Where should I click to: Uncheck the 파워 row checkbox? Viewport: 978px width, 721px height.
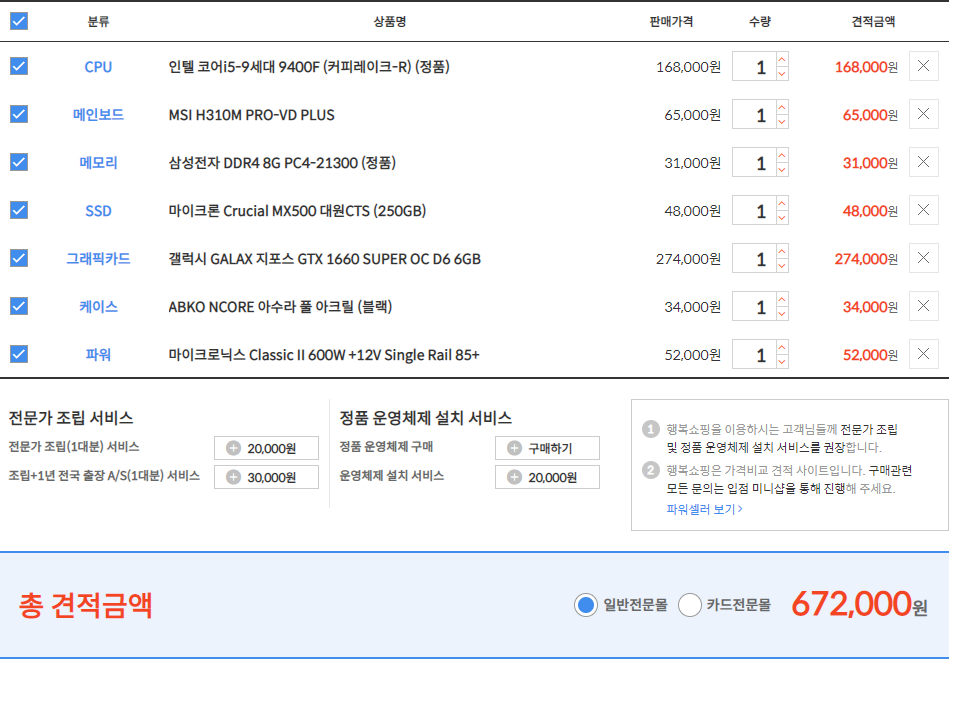click(19, 354)
